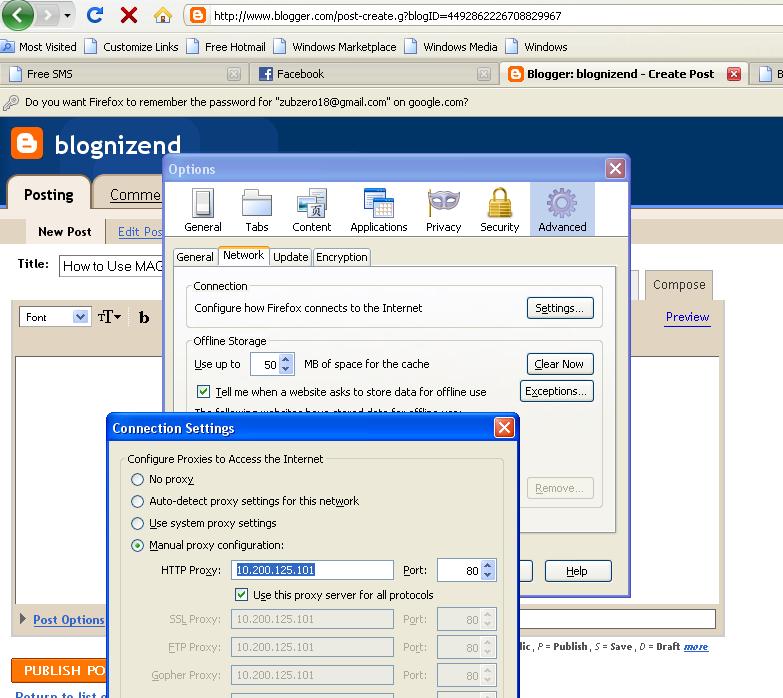
Task: Switch to the Encryption sub-tab
Action: [342, 257]
